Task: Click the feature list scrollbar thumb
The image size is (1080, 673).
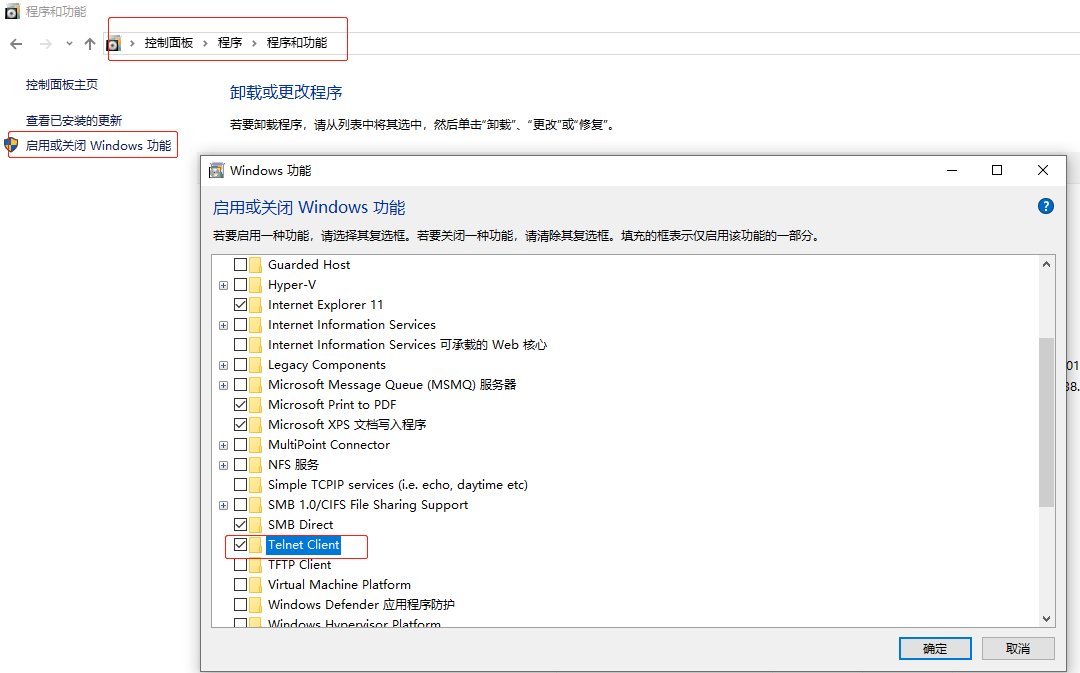Action: click(1046, 422)
